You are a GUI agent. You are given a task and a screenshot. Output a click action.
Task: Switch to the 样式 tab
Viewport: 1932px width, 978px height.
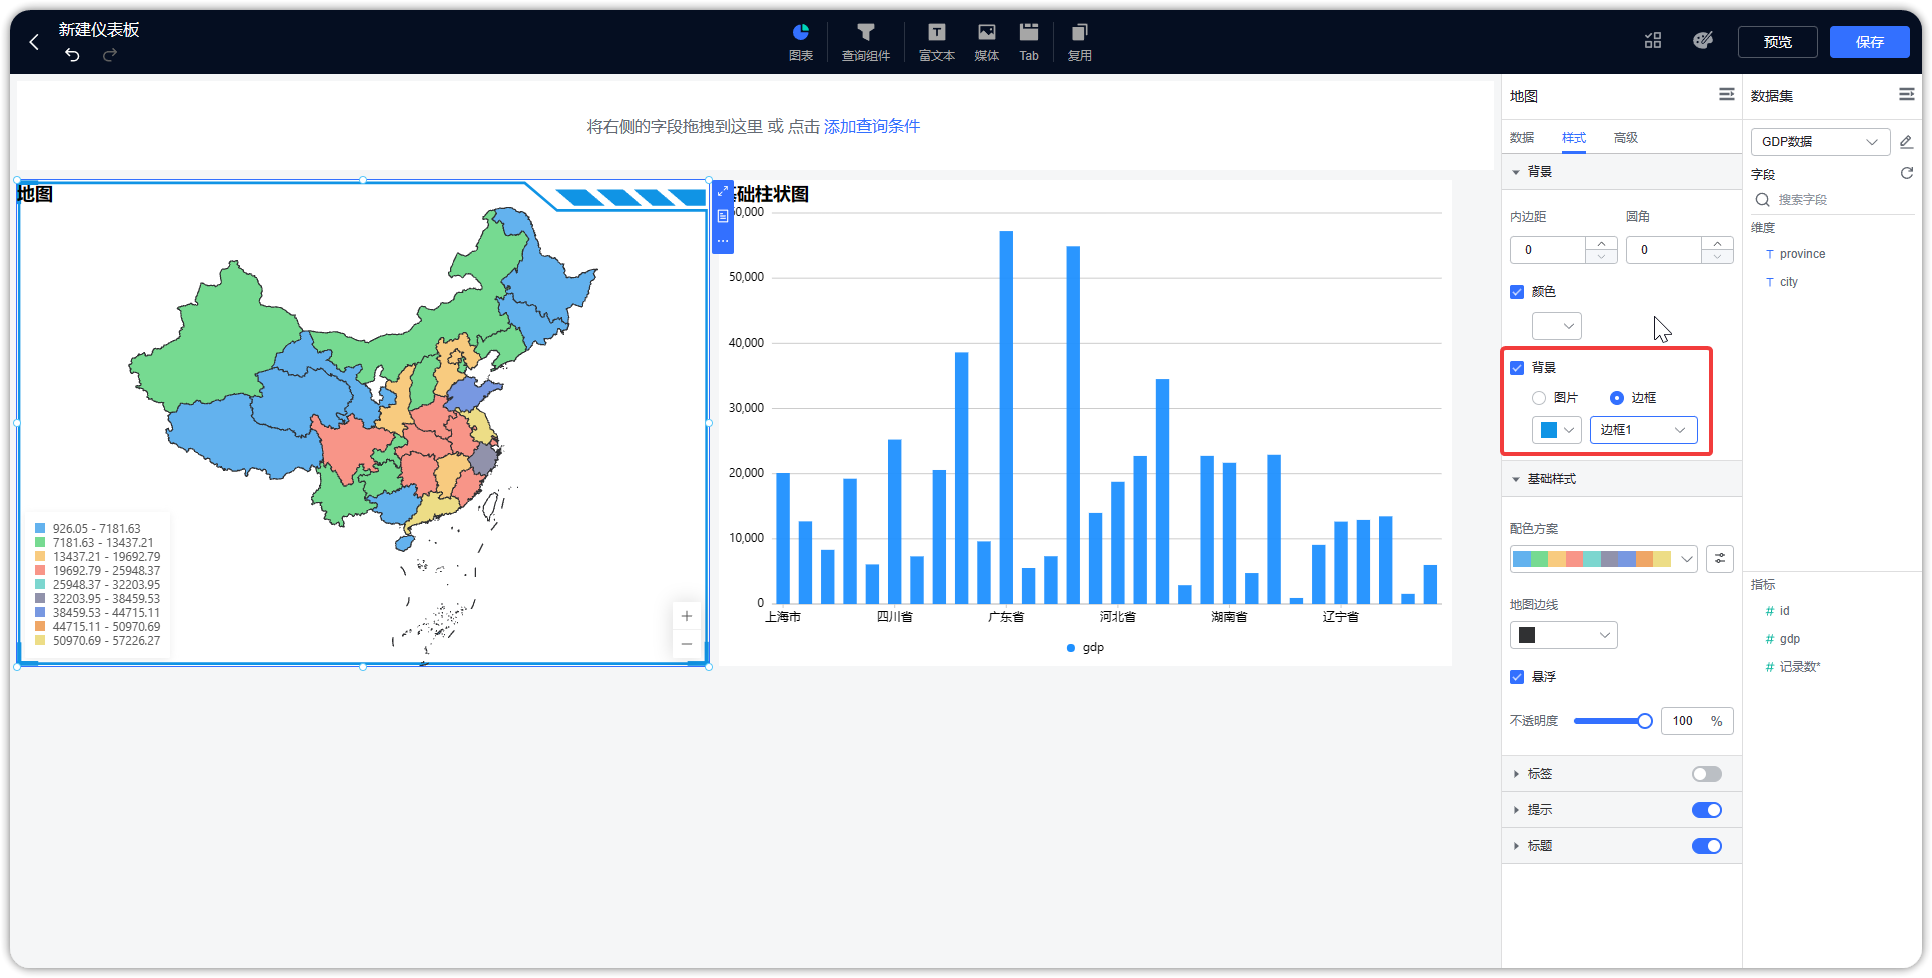pyautogui.click(x=1574, y=138)
